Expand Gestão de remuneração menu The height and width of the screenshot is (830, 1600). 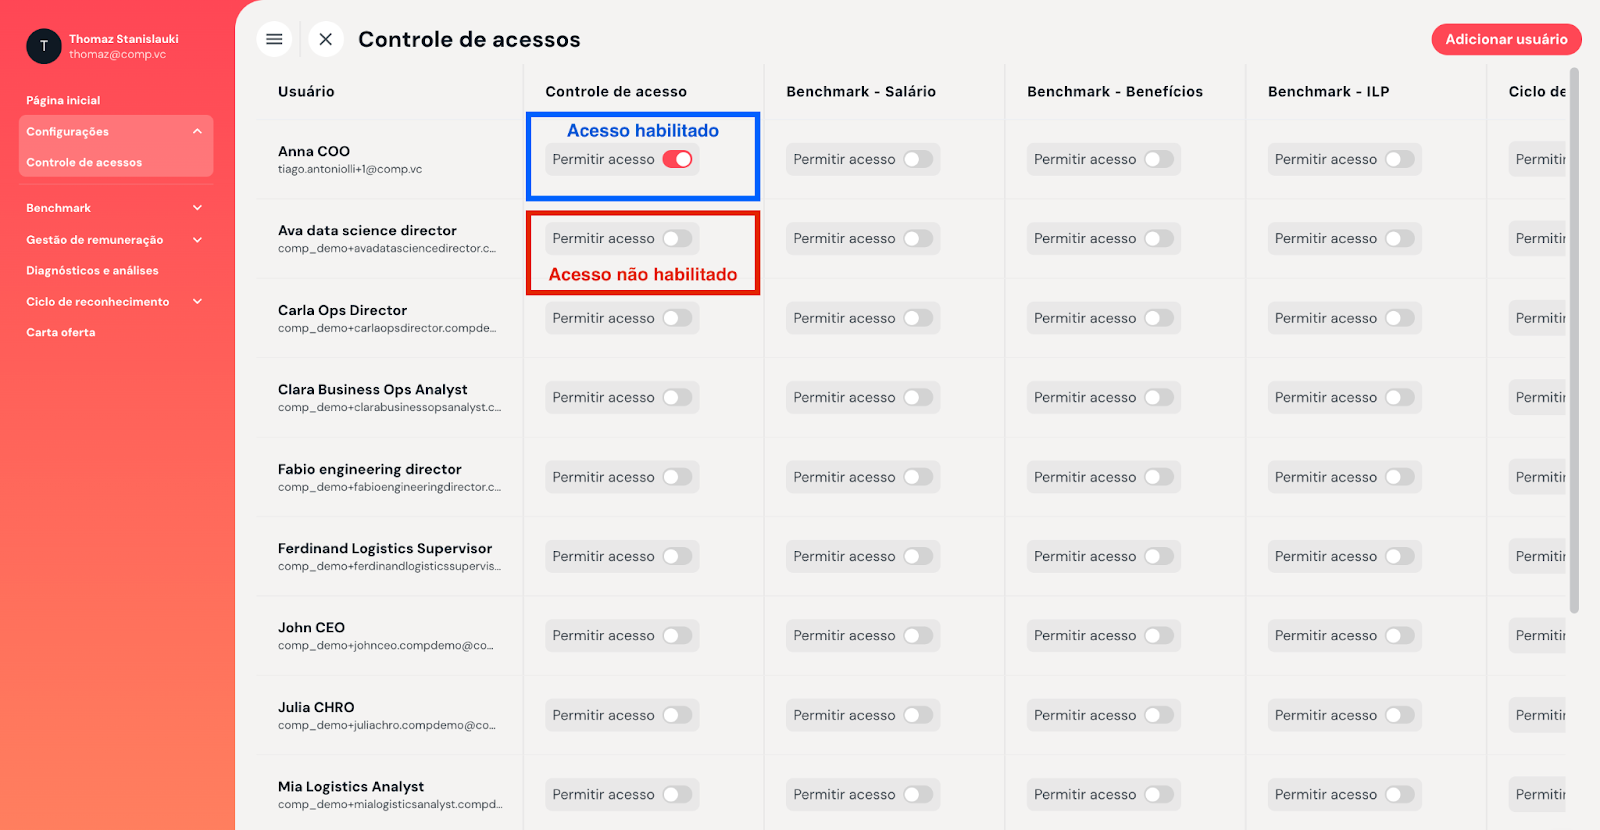(x=197, y=240)
